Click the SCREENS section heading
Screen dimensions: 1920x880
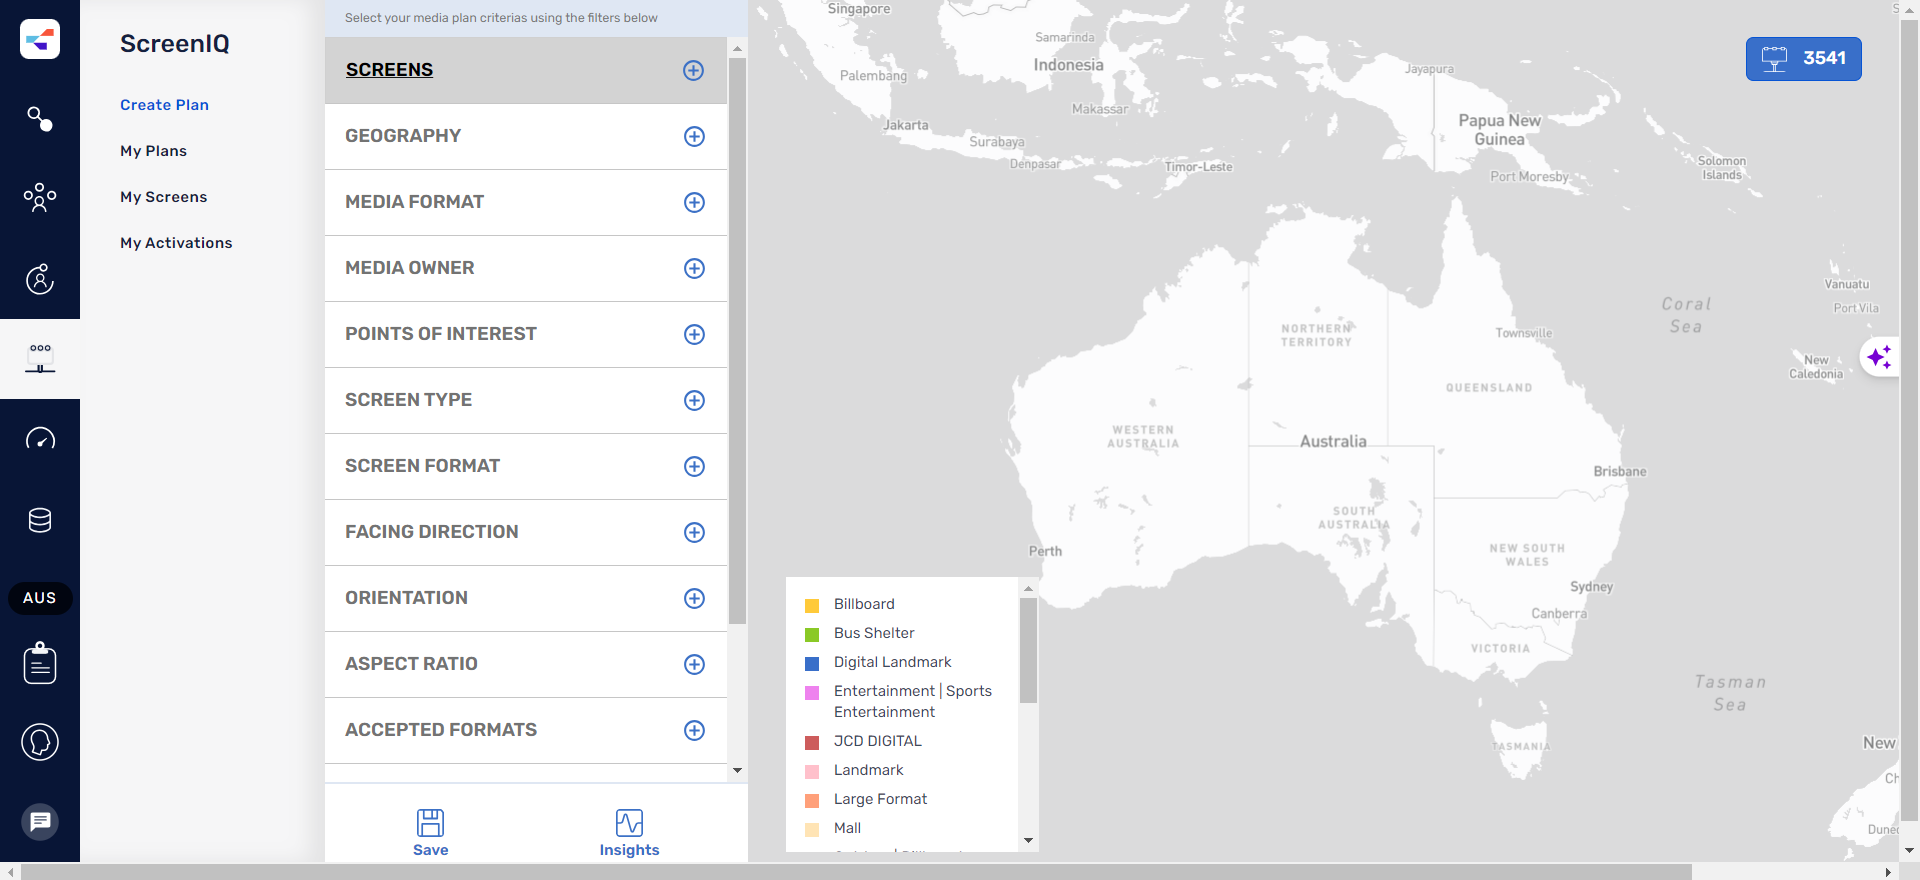click(389, 70)
